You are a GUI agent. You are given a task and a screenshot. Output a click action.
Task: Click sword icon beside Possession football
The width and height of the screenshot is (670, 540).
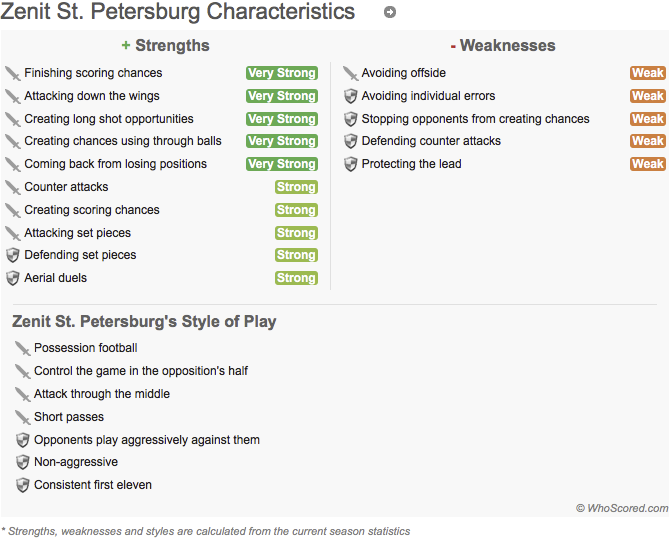pyautogui.click(x=23, y=349)
